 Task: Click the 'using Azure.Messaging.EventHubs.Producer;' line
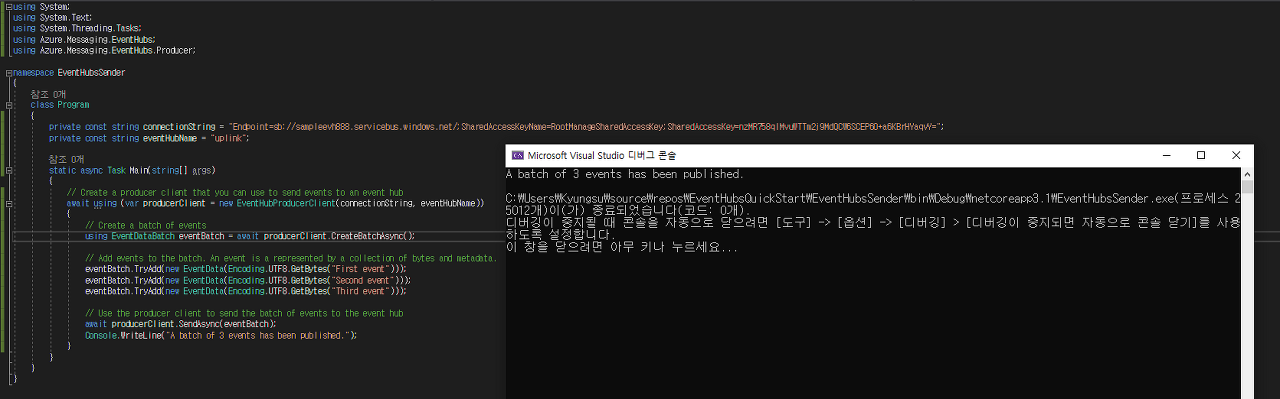coord(105,50)
